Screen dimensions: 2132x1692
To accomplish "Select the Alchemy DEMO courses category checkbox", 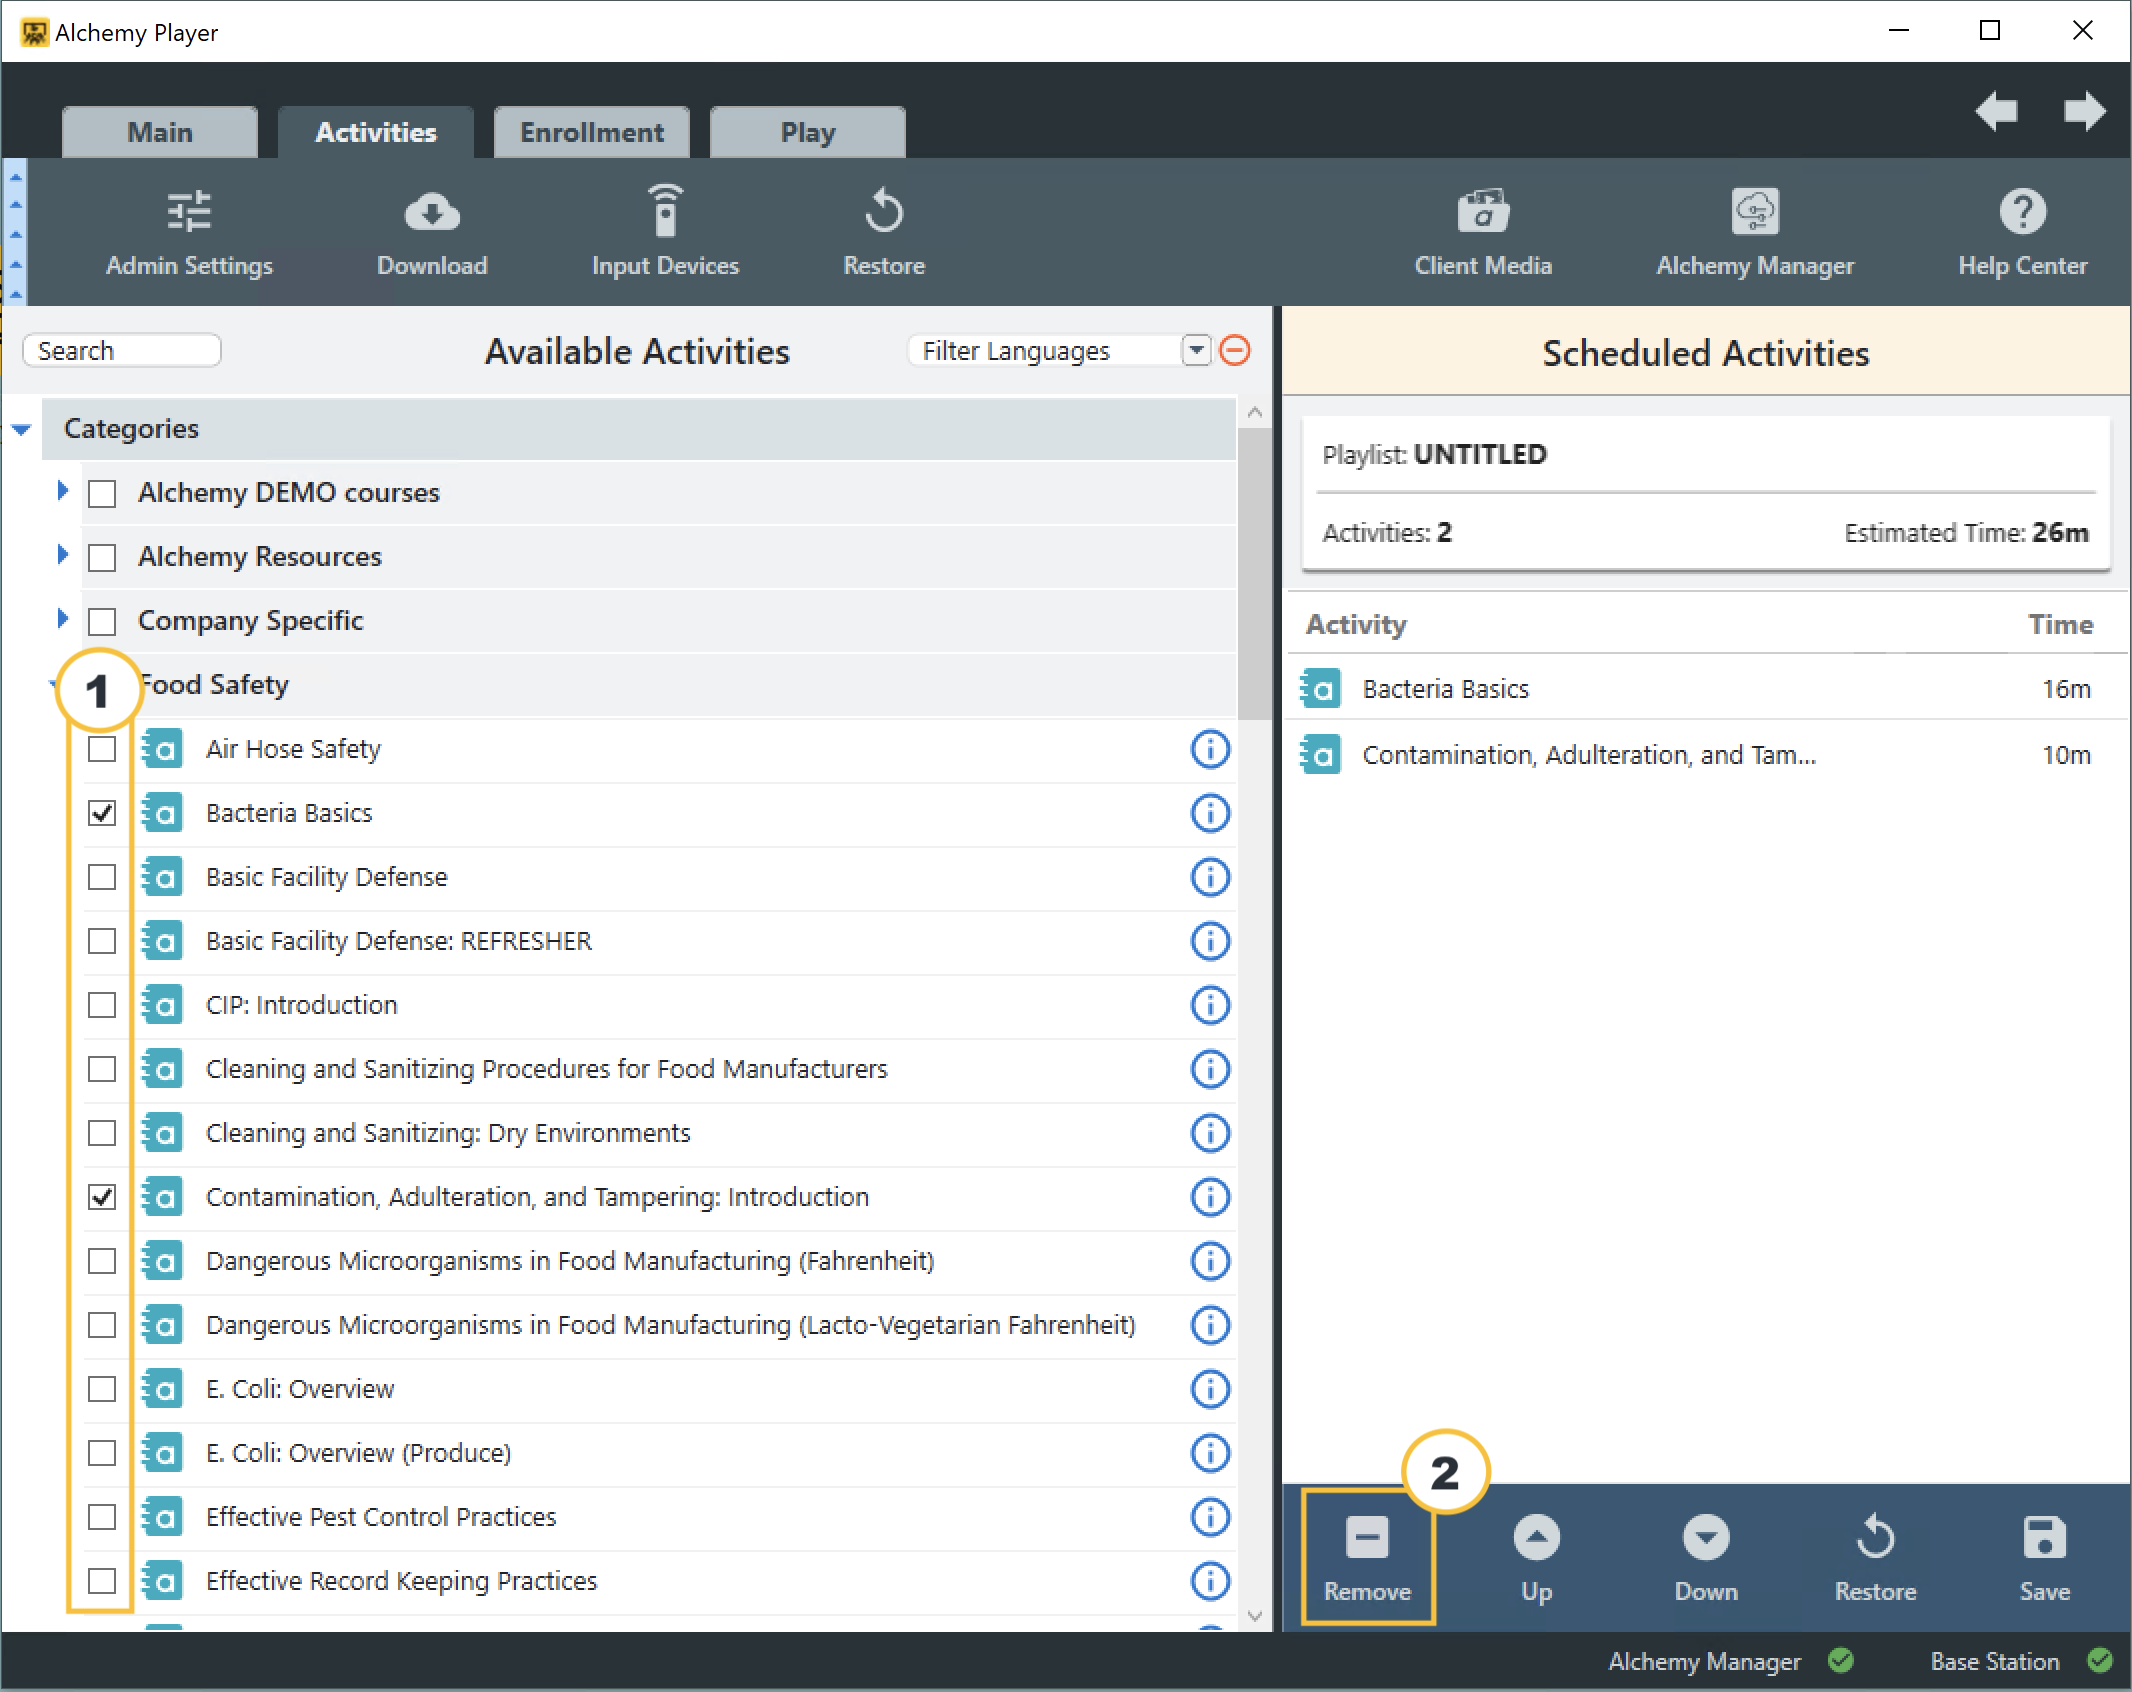I will pos(102,493).
